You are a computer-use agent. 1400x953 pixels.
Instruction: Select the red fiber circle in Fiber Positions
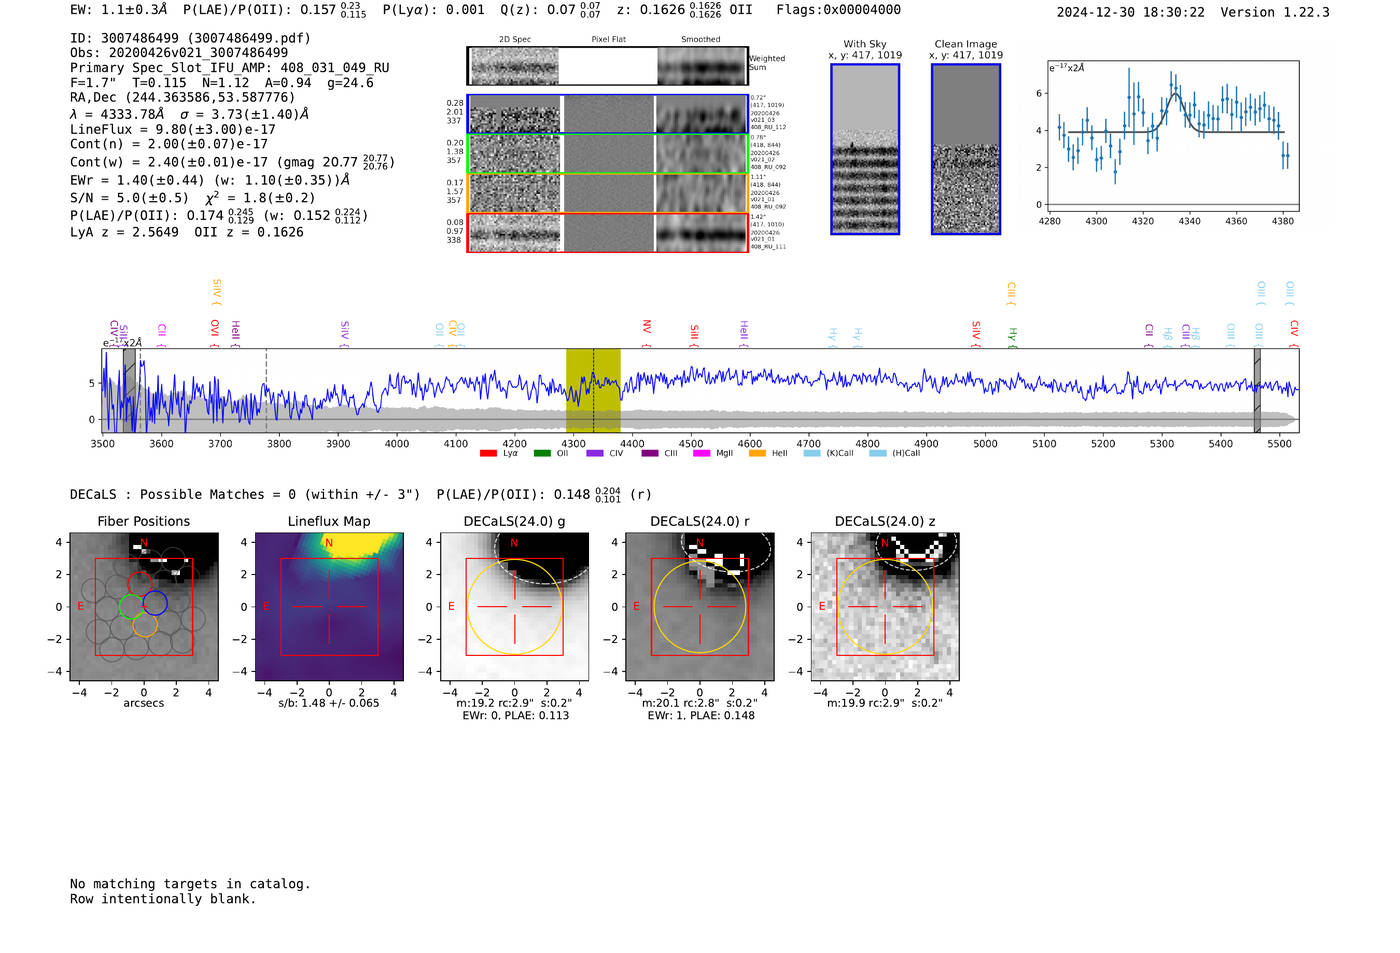click(x=141, y=583)
